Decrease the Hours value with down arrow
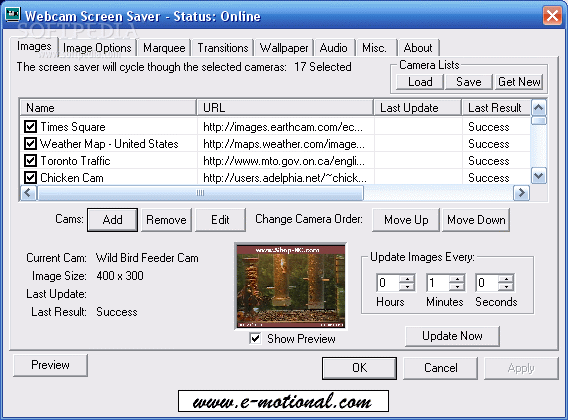This screenshot has width=568, height=420. (x=407, y=287)
